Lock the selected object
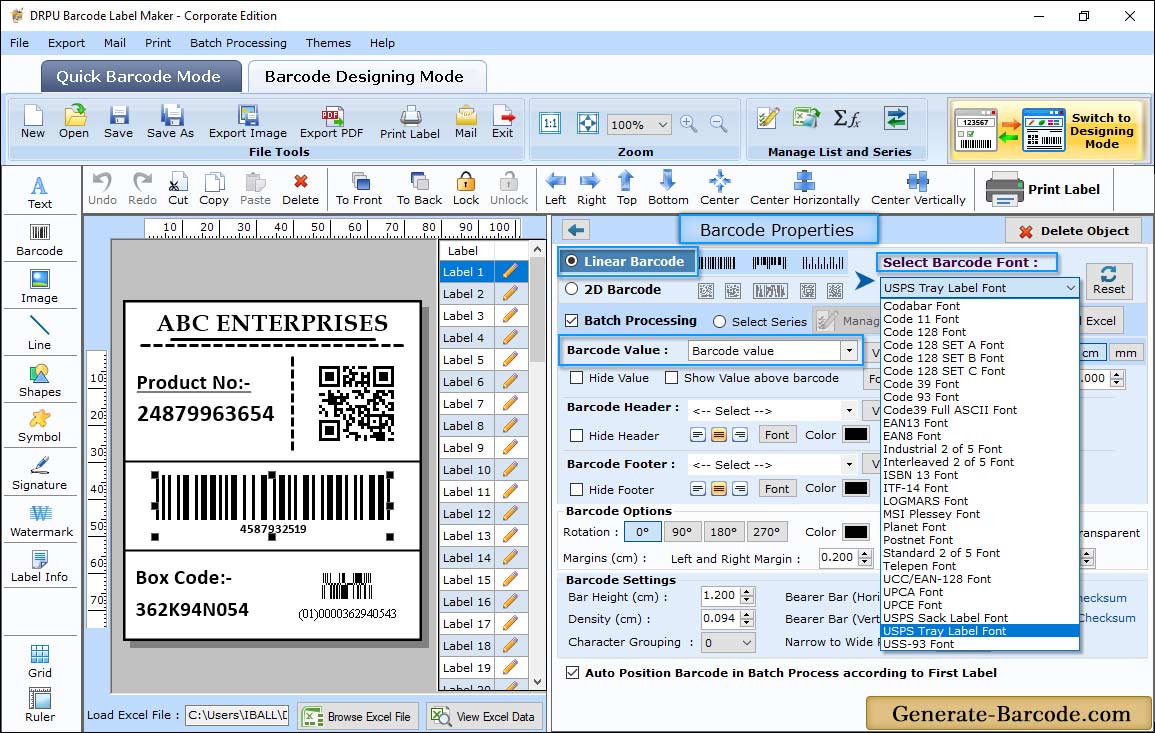 pyautogui.click(x=466, y=189)
